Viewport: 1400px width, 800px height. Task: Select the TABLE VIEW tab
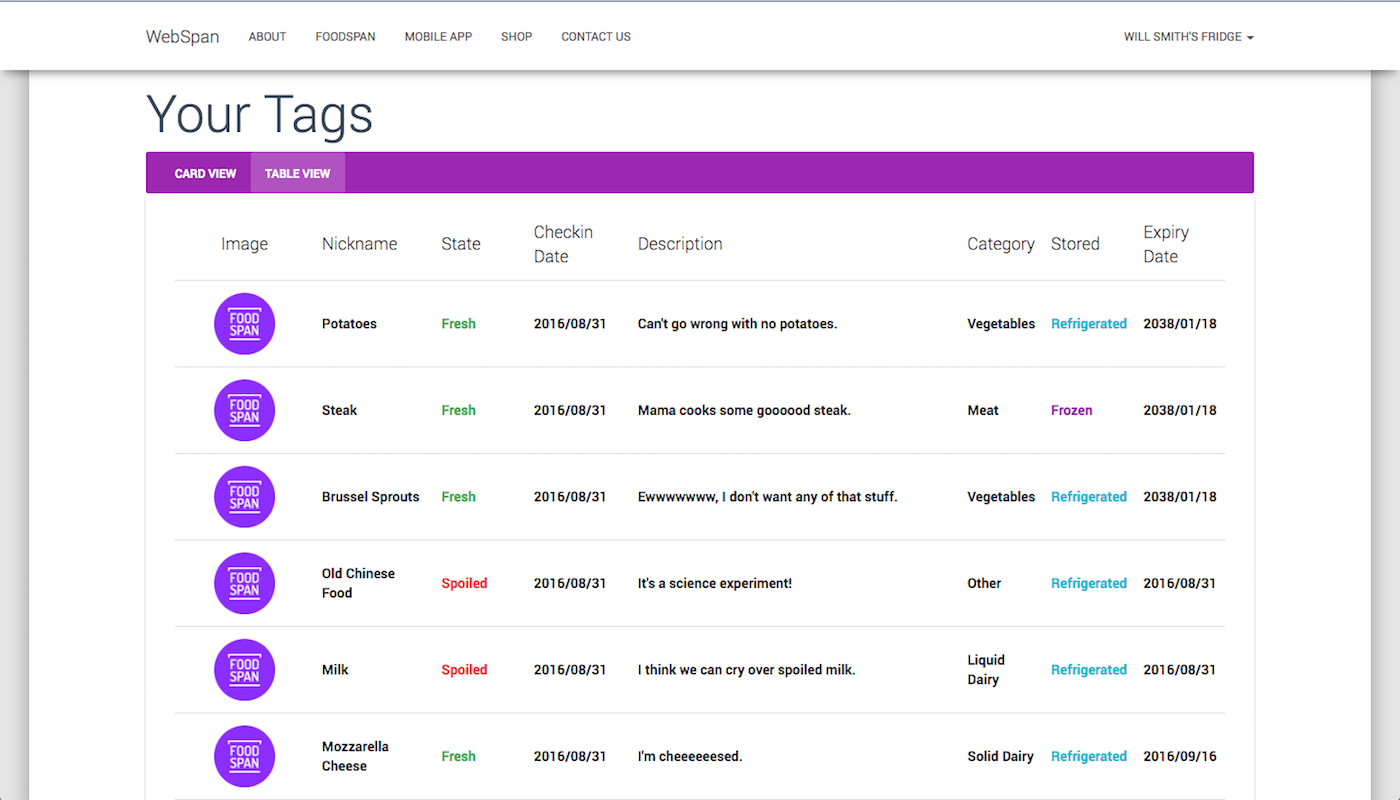tap(297, 173)
